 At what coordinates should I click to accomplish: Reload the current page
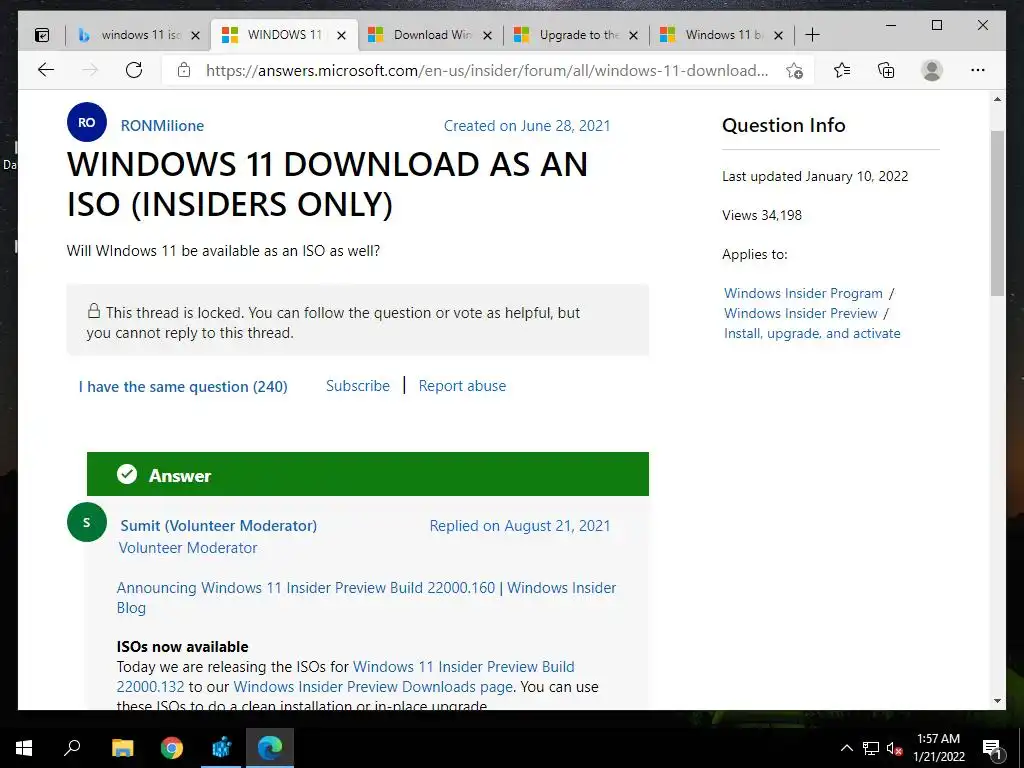tap(134, 70)
